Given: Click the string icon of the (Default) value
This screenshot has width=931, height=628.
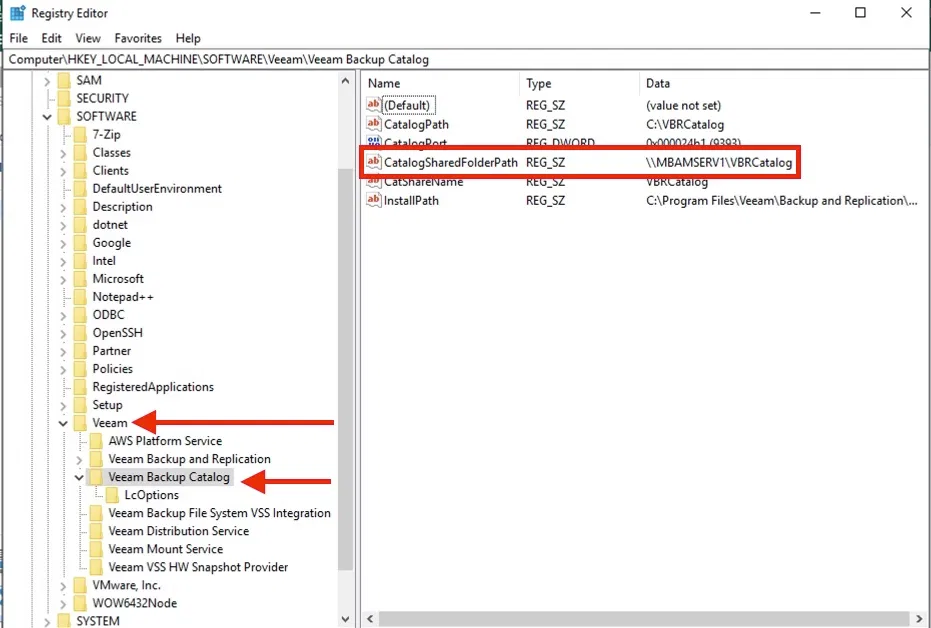Looking at the screenshot, I should 373,105.
